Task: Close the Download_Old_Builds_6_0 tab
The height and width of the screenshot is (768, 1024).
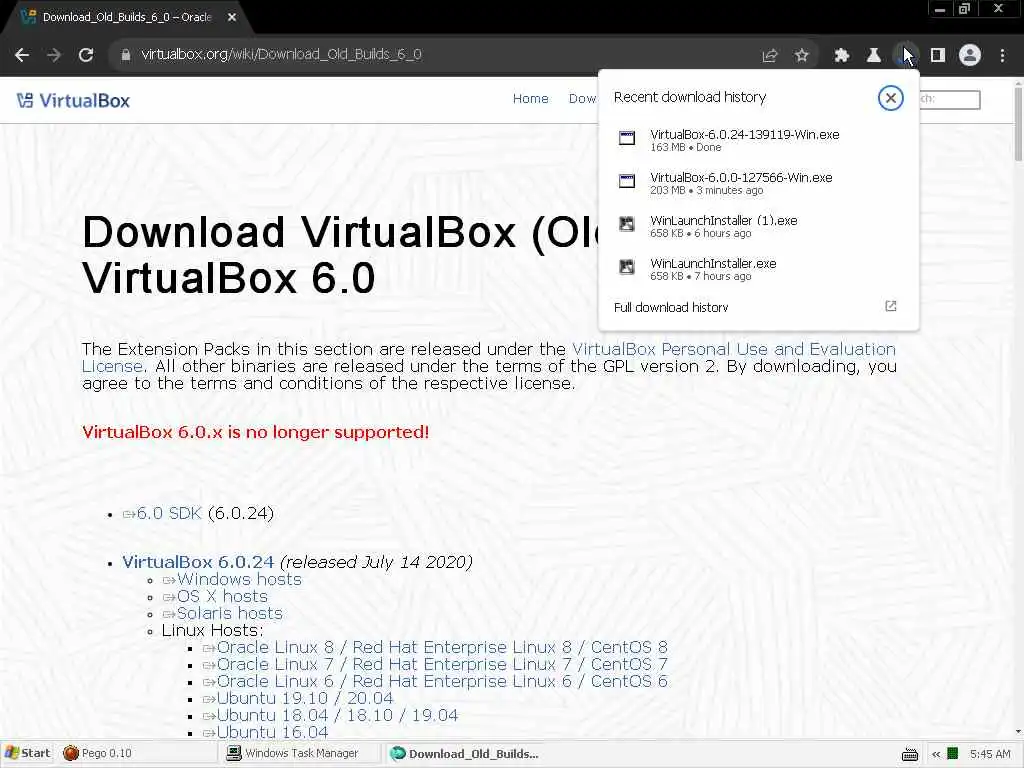Action: pos(232,18)
